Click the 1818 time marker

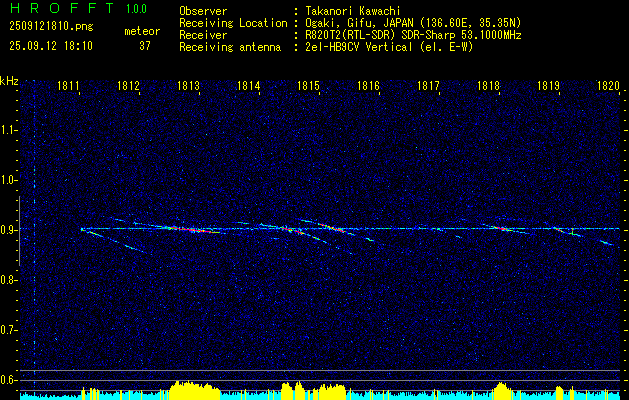(x=488, y=85)
